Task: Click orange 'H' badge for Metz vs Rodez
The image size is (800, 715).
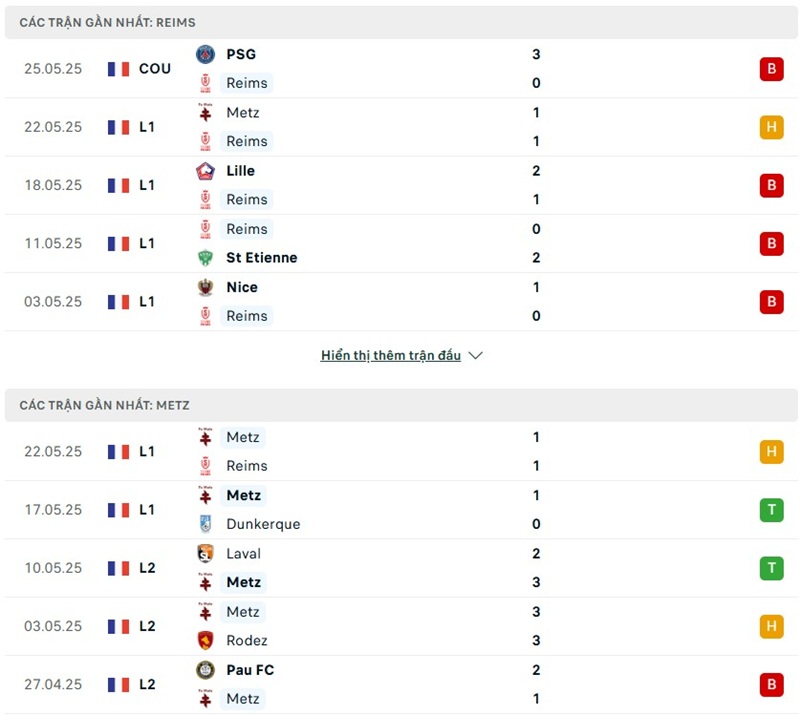Action: coord(771,626)
